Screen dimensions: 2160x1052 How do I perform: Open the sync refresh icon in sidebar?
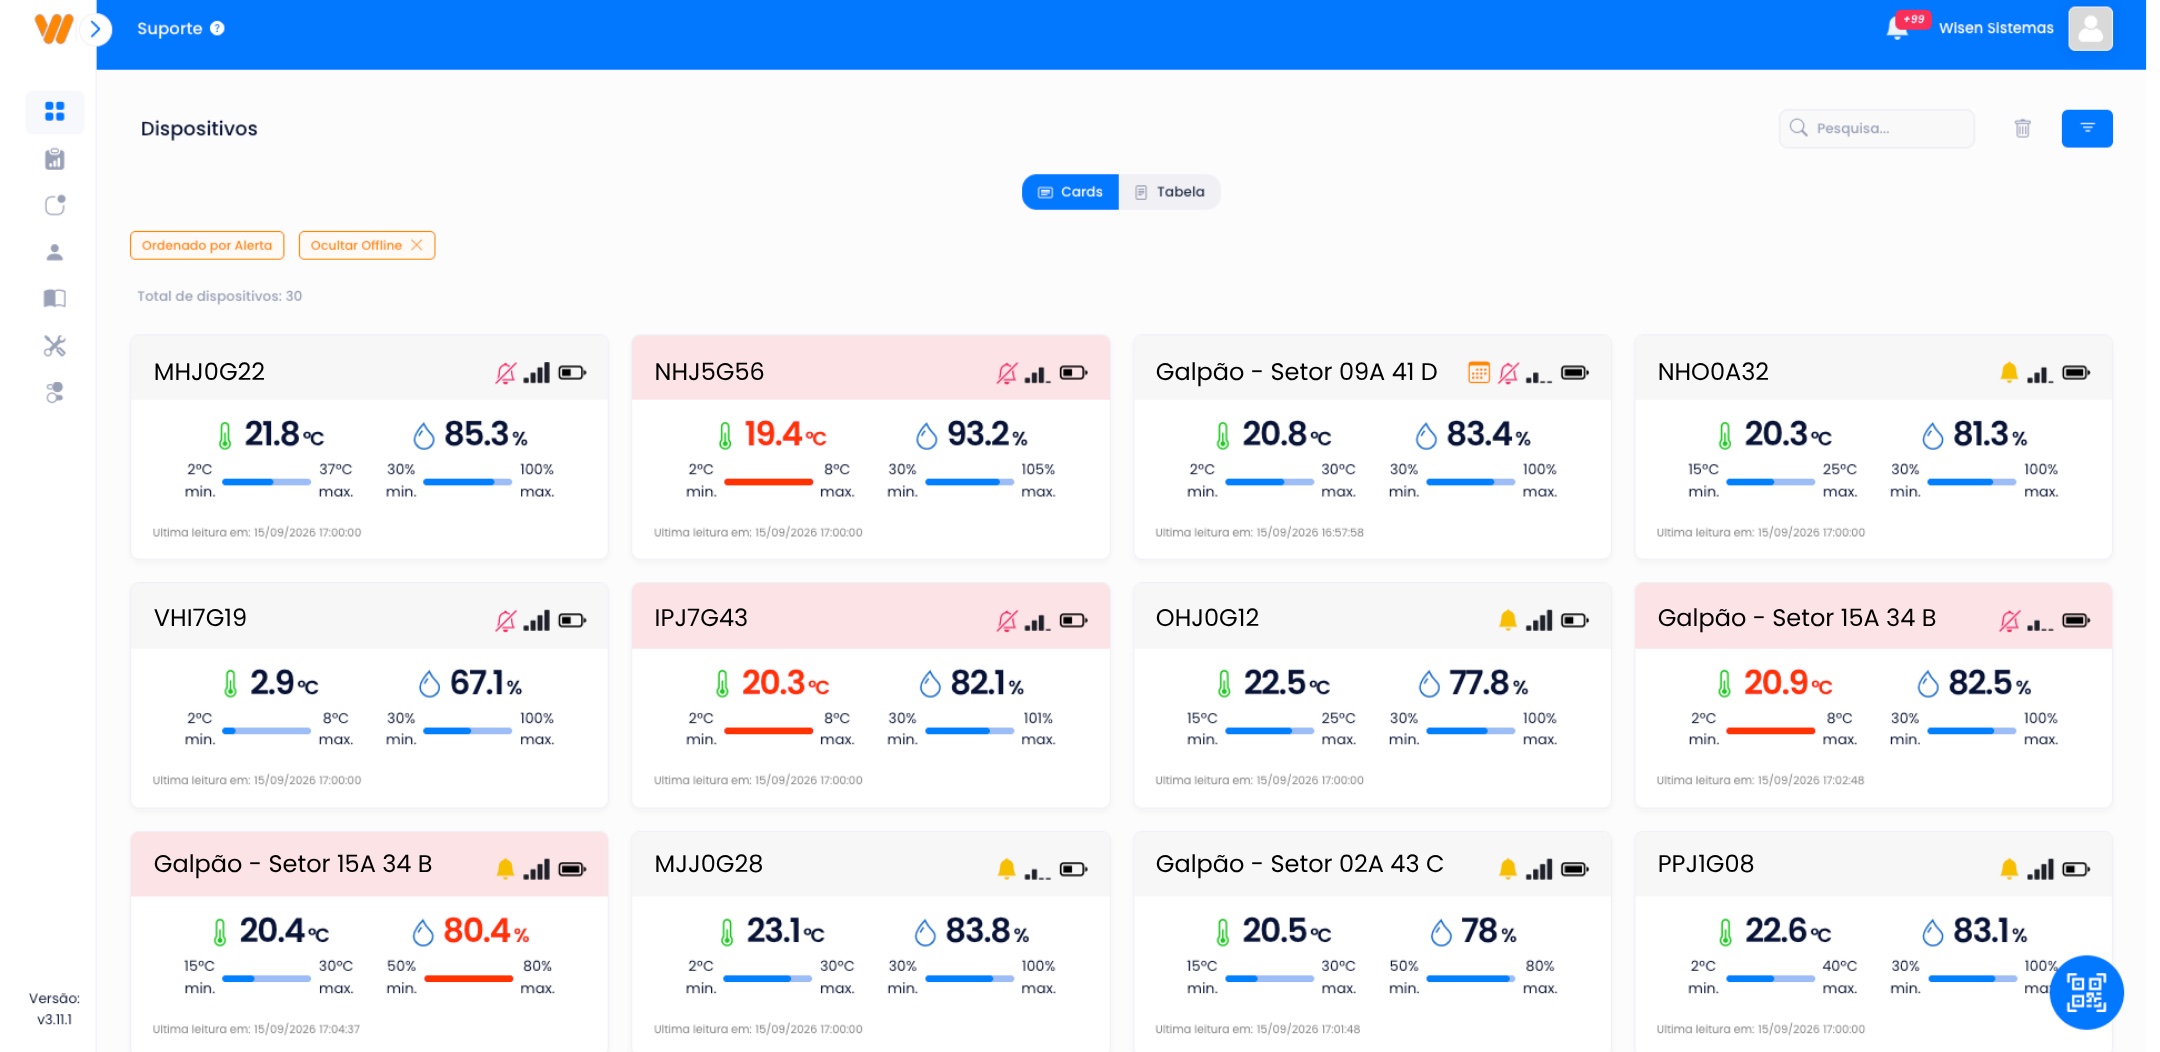coord(55,205)
